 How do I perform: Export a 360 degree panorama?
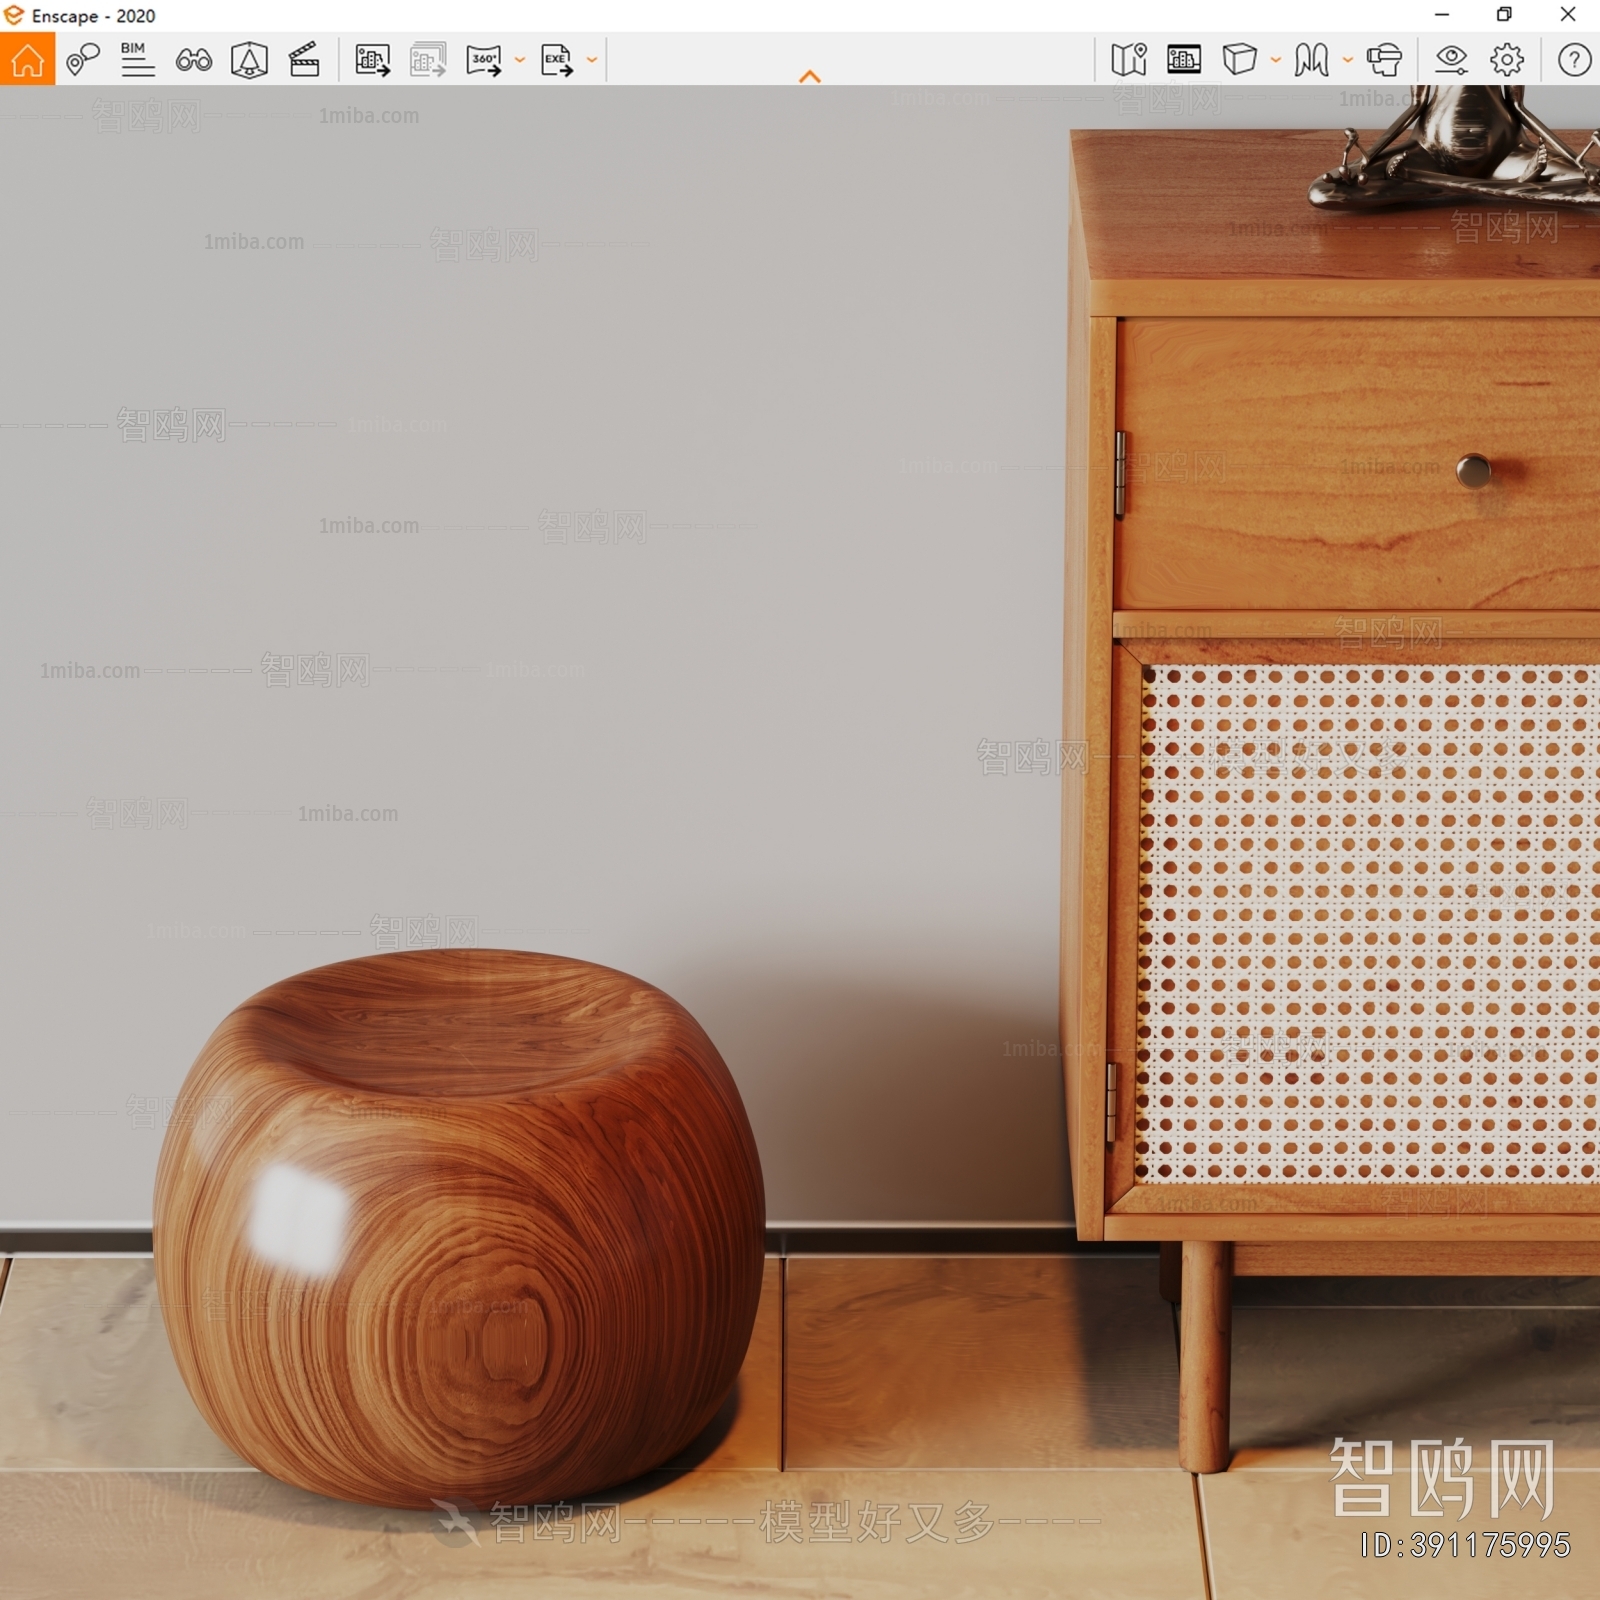click(x=485, y=60)
